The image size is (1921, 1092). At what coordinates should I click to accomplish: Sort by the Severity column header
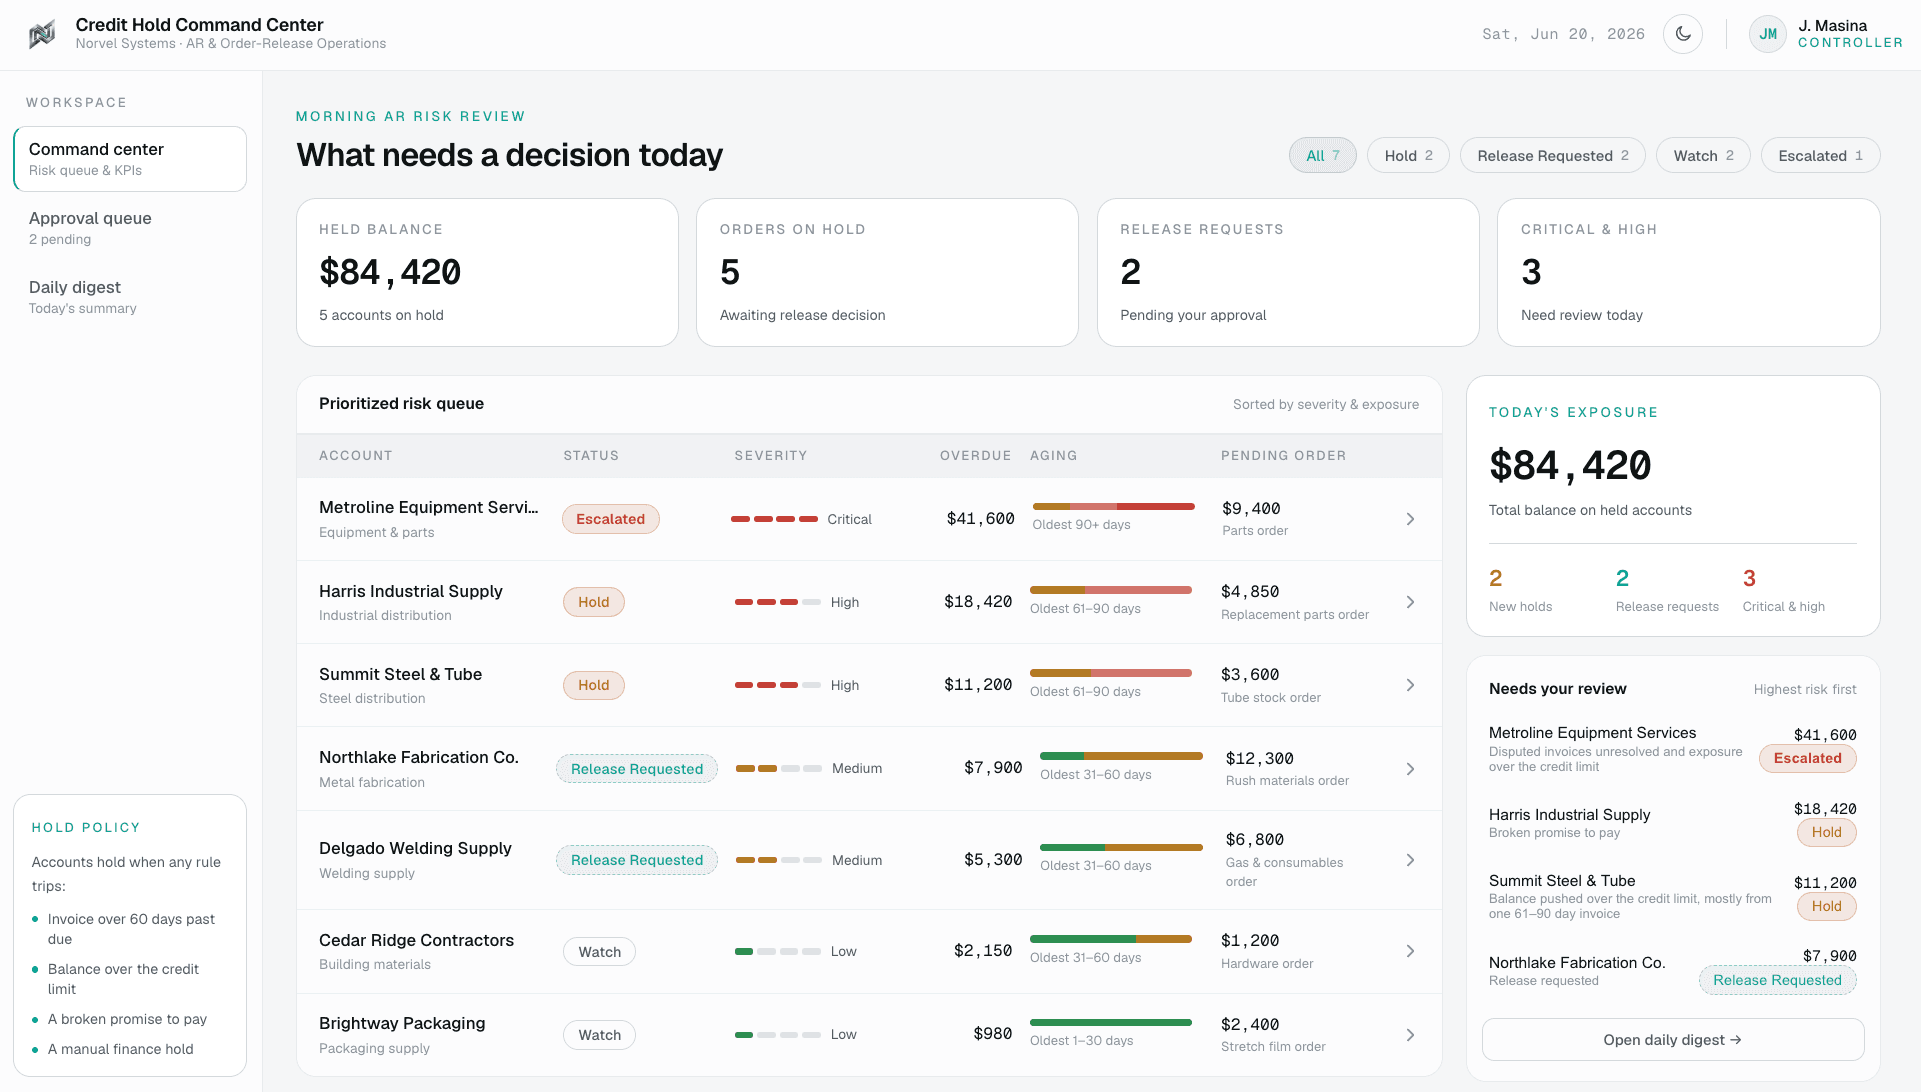(x=770, y=456)
